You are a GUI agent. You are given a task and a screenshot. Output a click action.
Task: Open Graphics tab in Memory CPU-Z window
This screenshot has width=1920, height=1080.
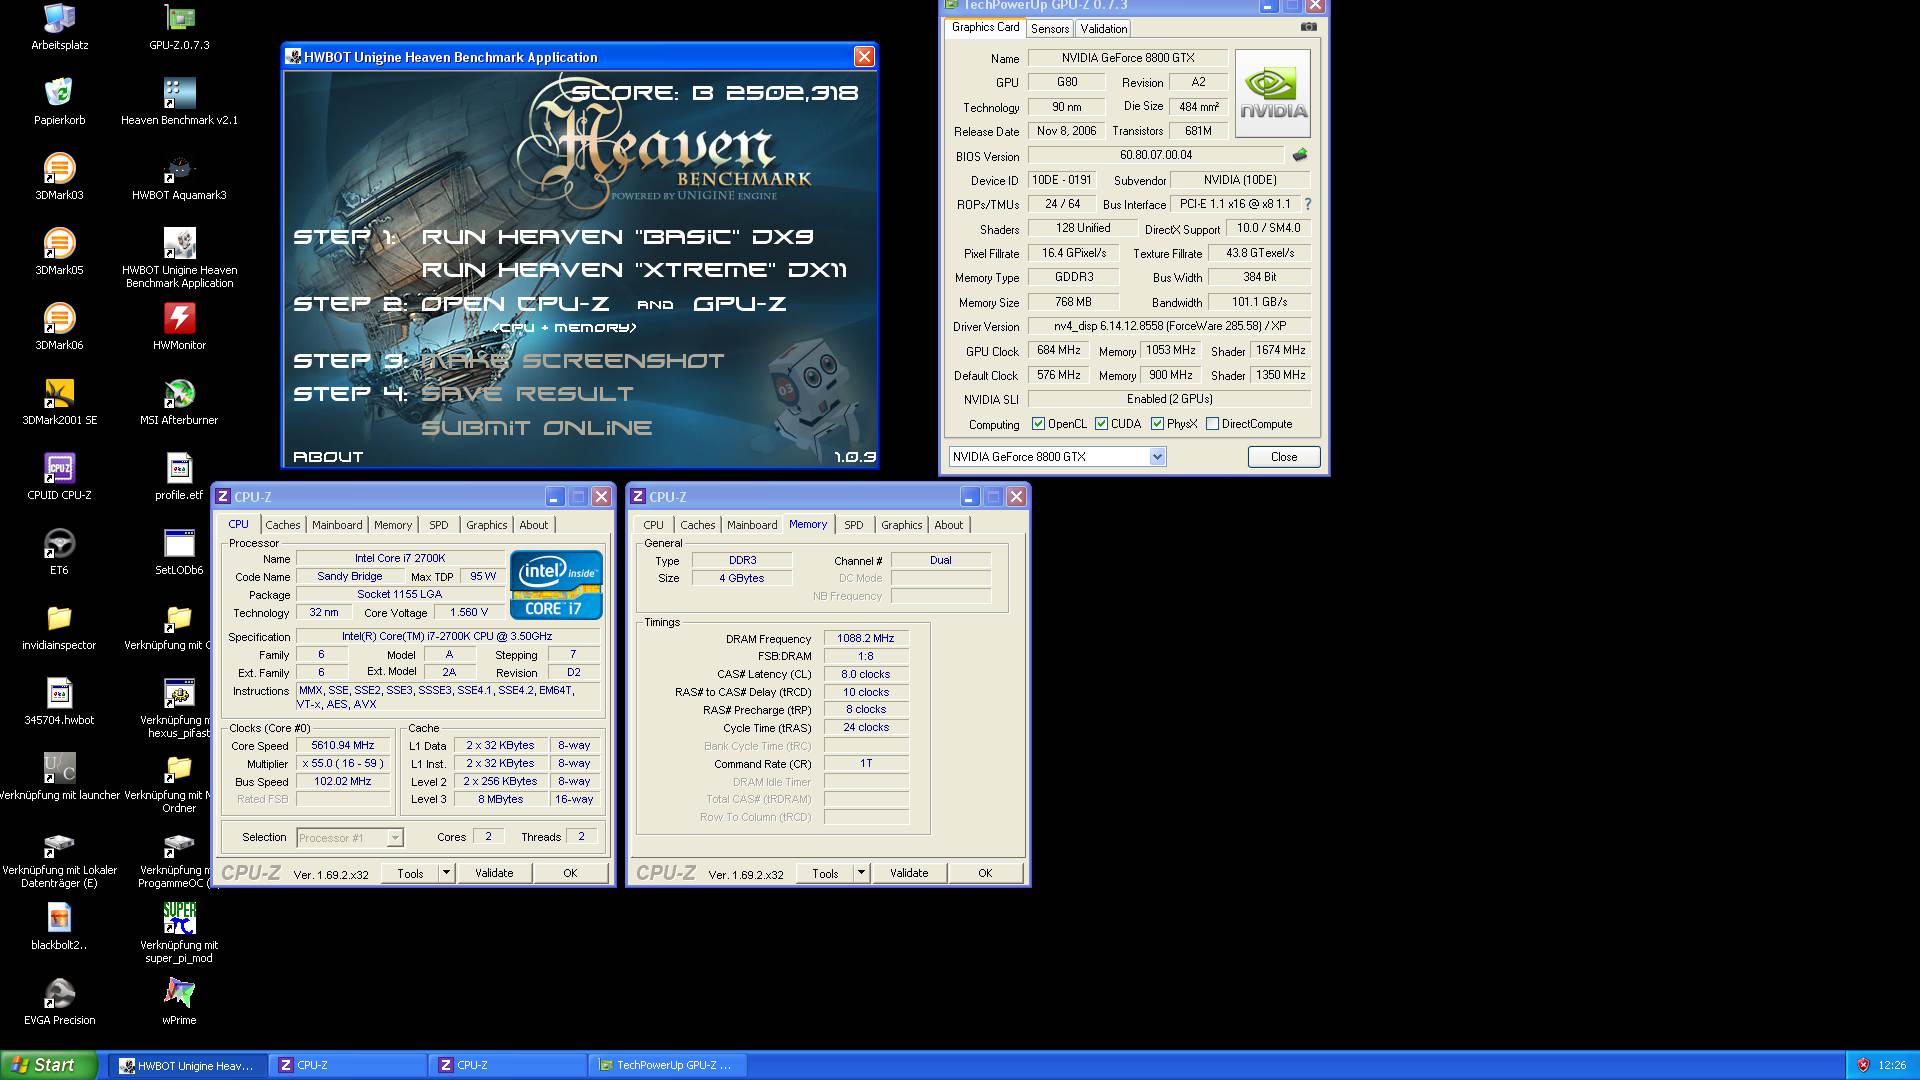[x=901, y=525]
